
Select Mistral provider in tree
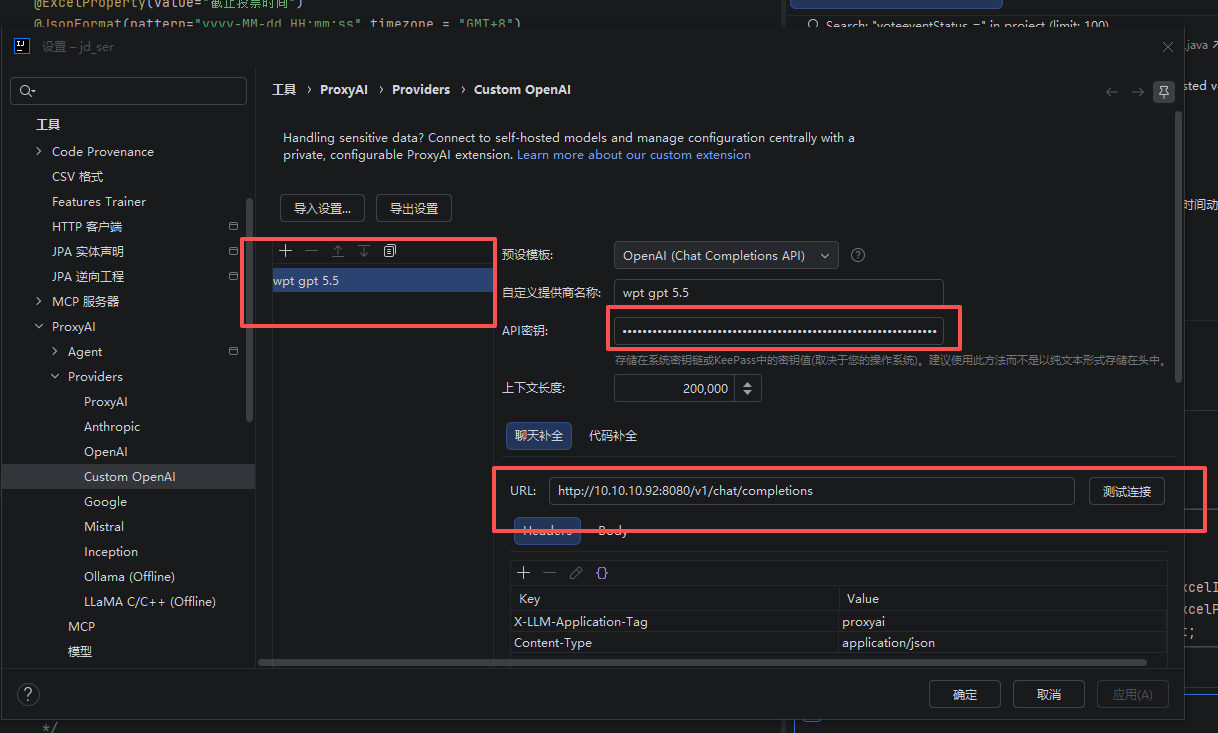click(104, 526)
